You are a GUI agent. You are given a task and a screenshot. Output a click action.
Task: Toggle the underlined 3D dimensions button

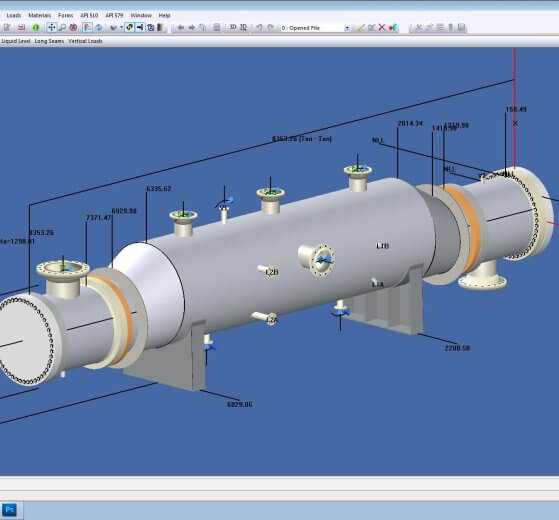243,27
